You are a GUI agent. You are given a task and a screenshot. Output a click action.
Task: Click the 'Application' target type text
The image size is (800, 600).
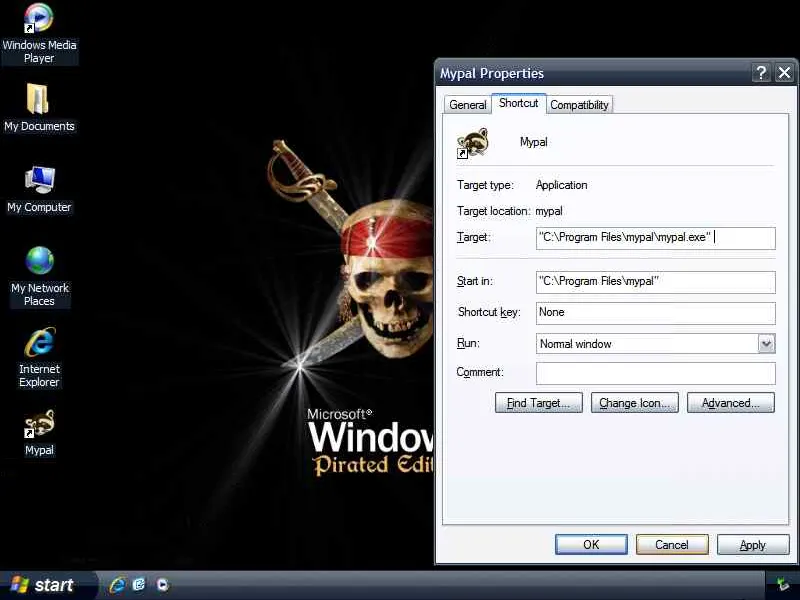click(561, 185)
